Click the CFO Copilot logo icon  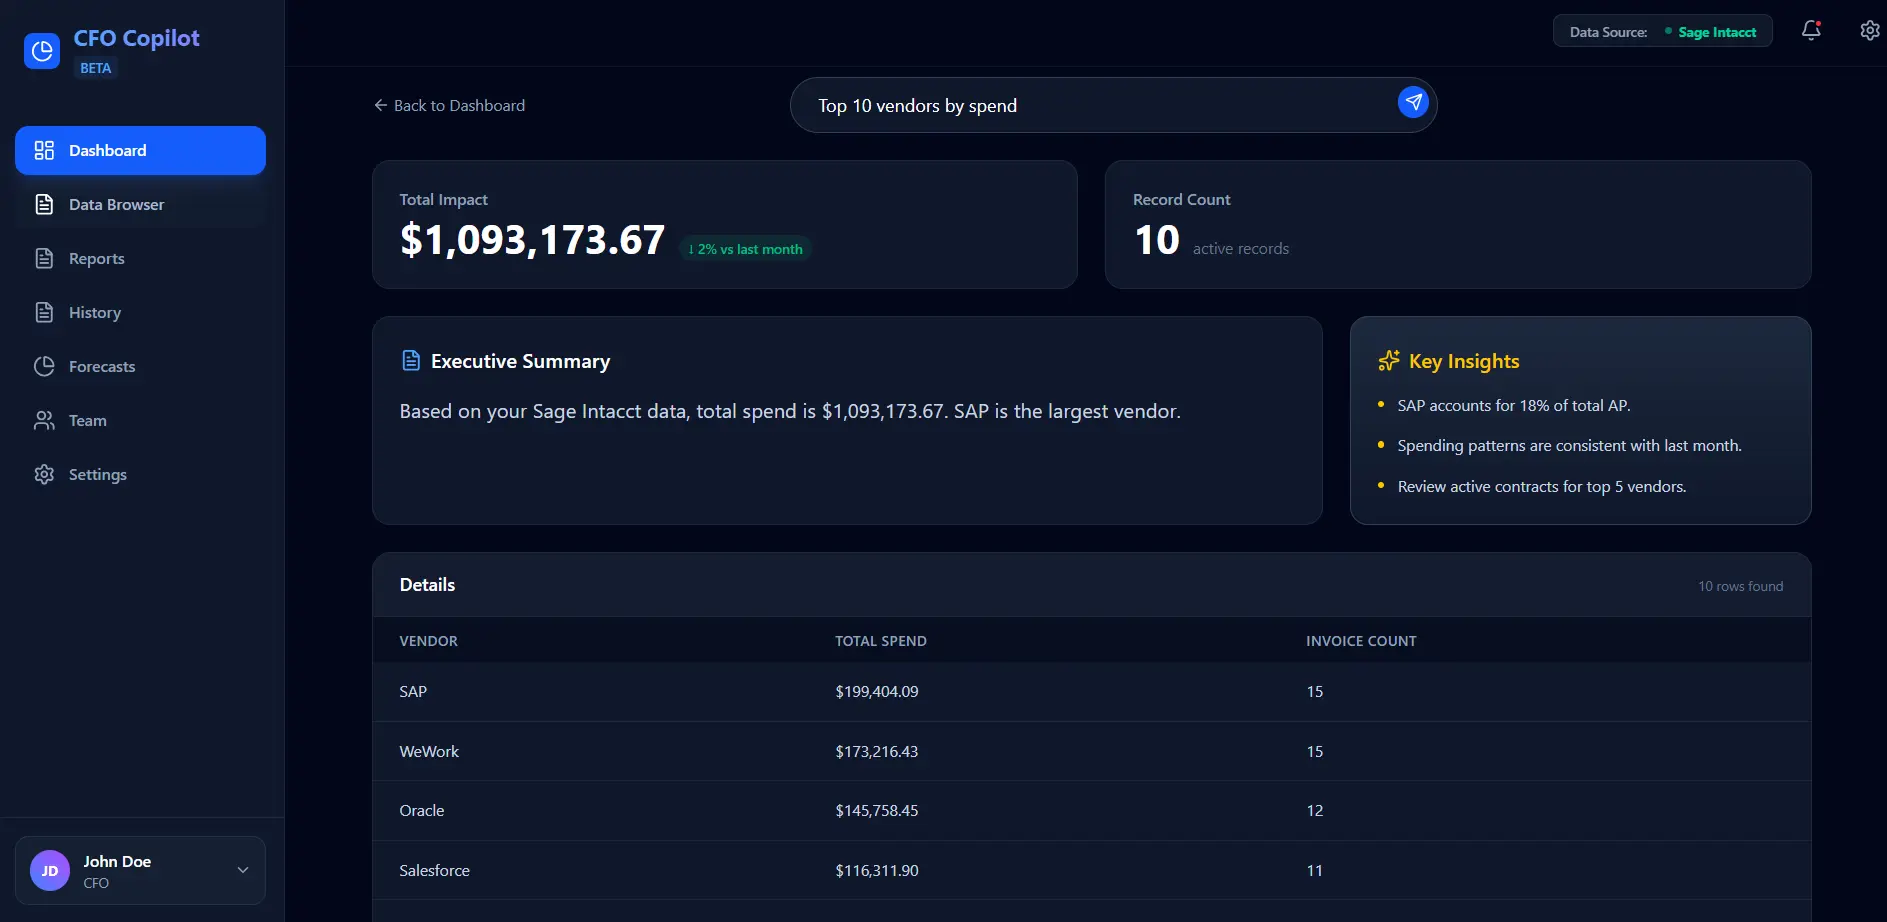tap(42, 51)
